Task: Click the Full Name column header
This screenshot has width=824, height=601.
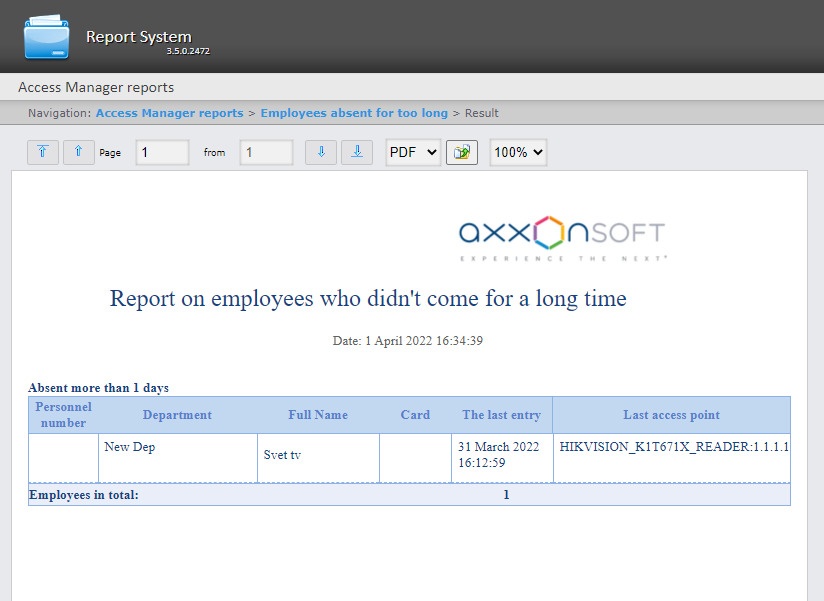Action: click(318, 415)
